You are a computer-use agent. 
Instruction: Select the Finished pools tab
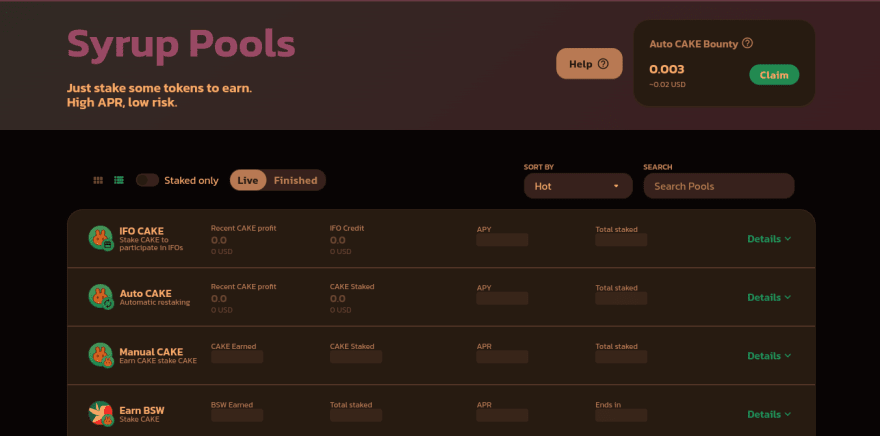pos(295,180)
